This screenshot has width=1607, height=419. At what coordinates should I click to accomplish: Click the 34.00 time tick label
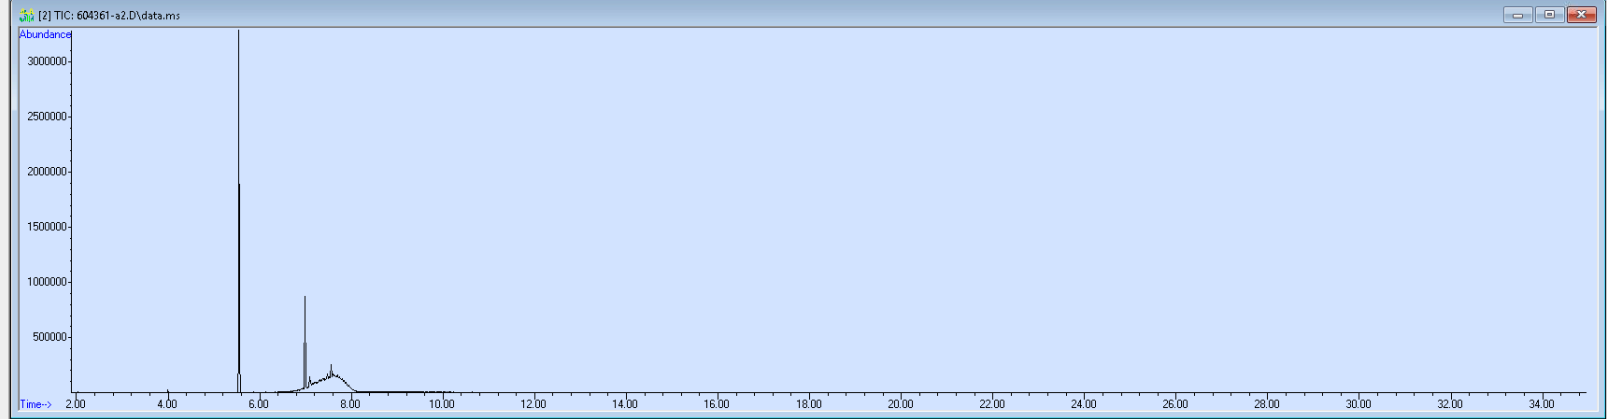click(1541, 405)
